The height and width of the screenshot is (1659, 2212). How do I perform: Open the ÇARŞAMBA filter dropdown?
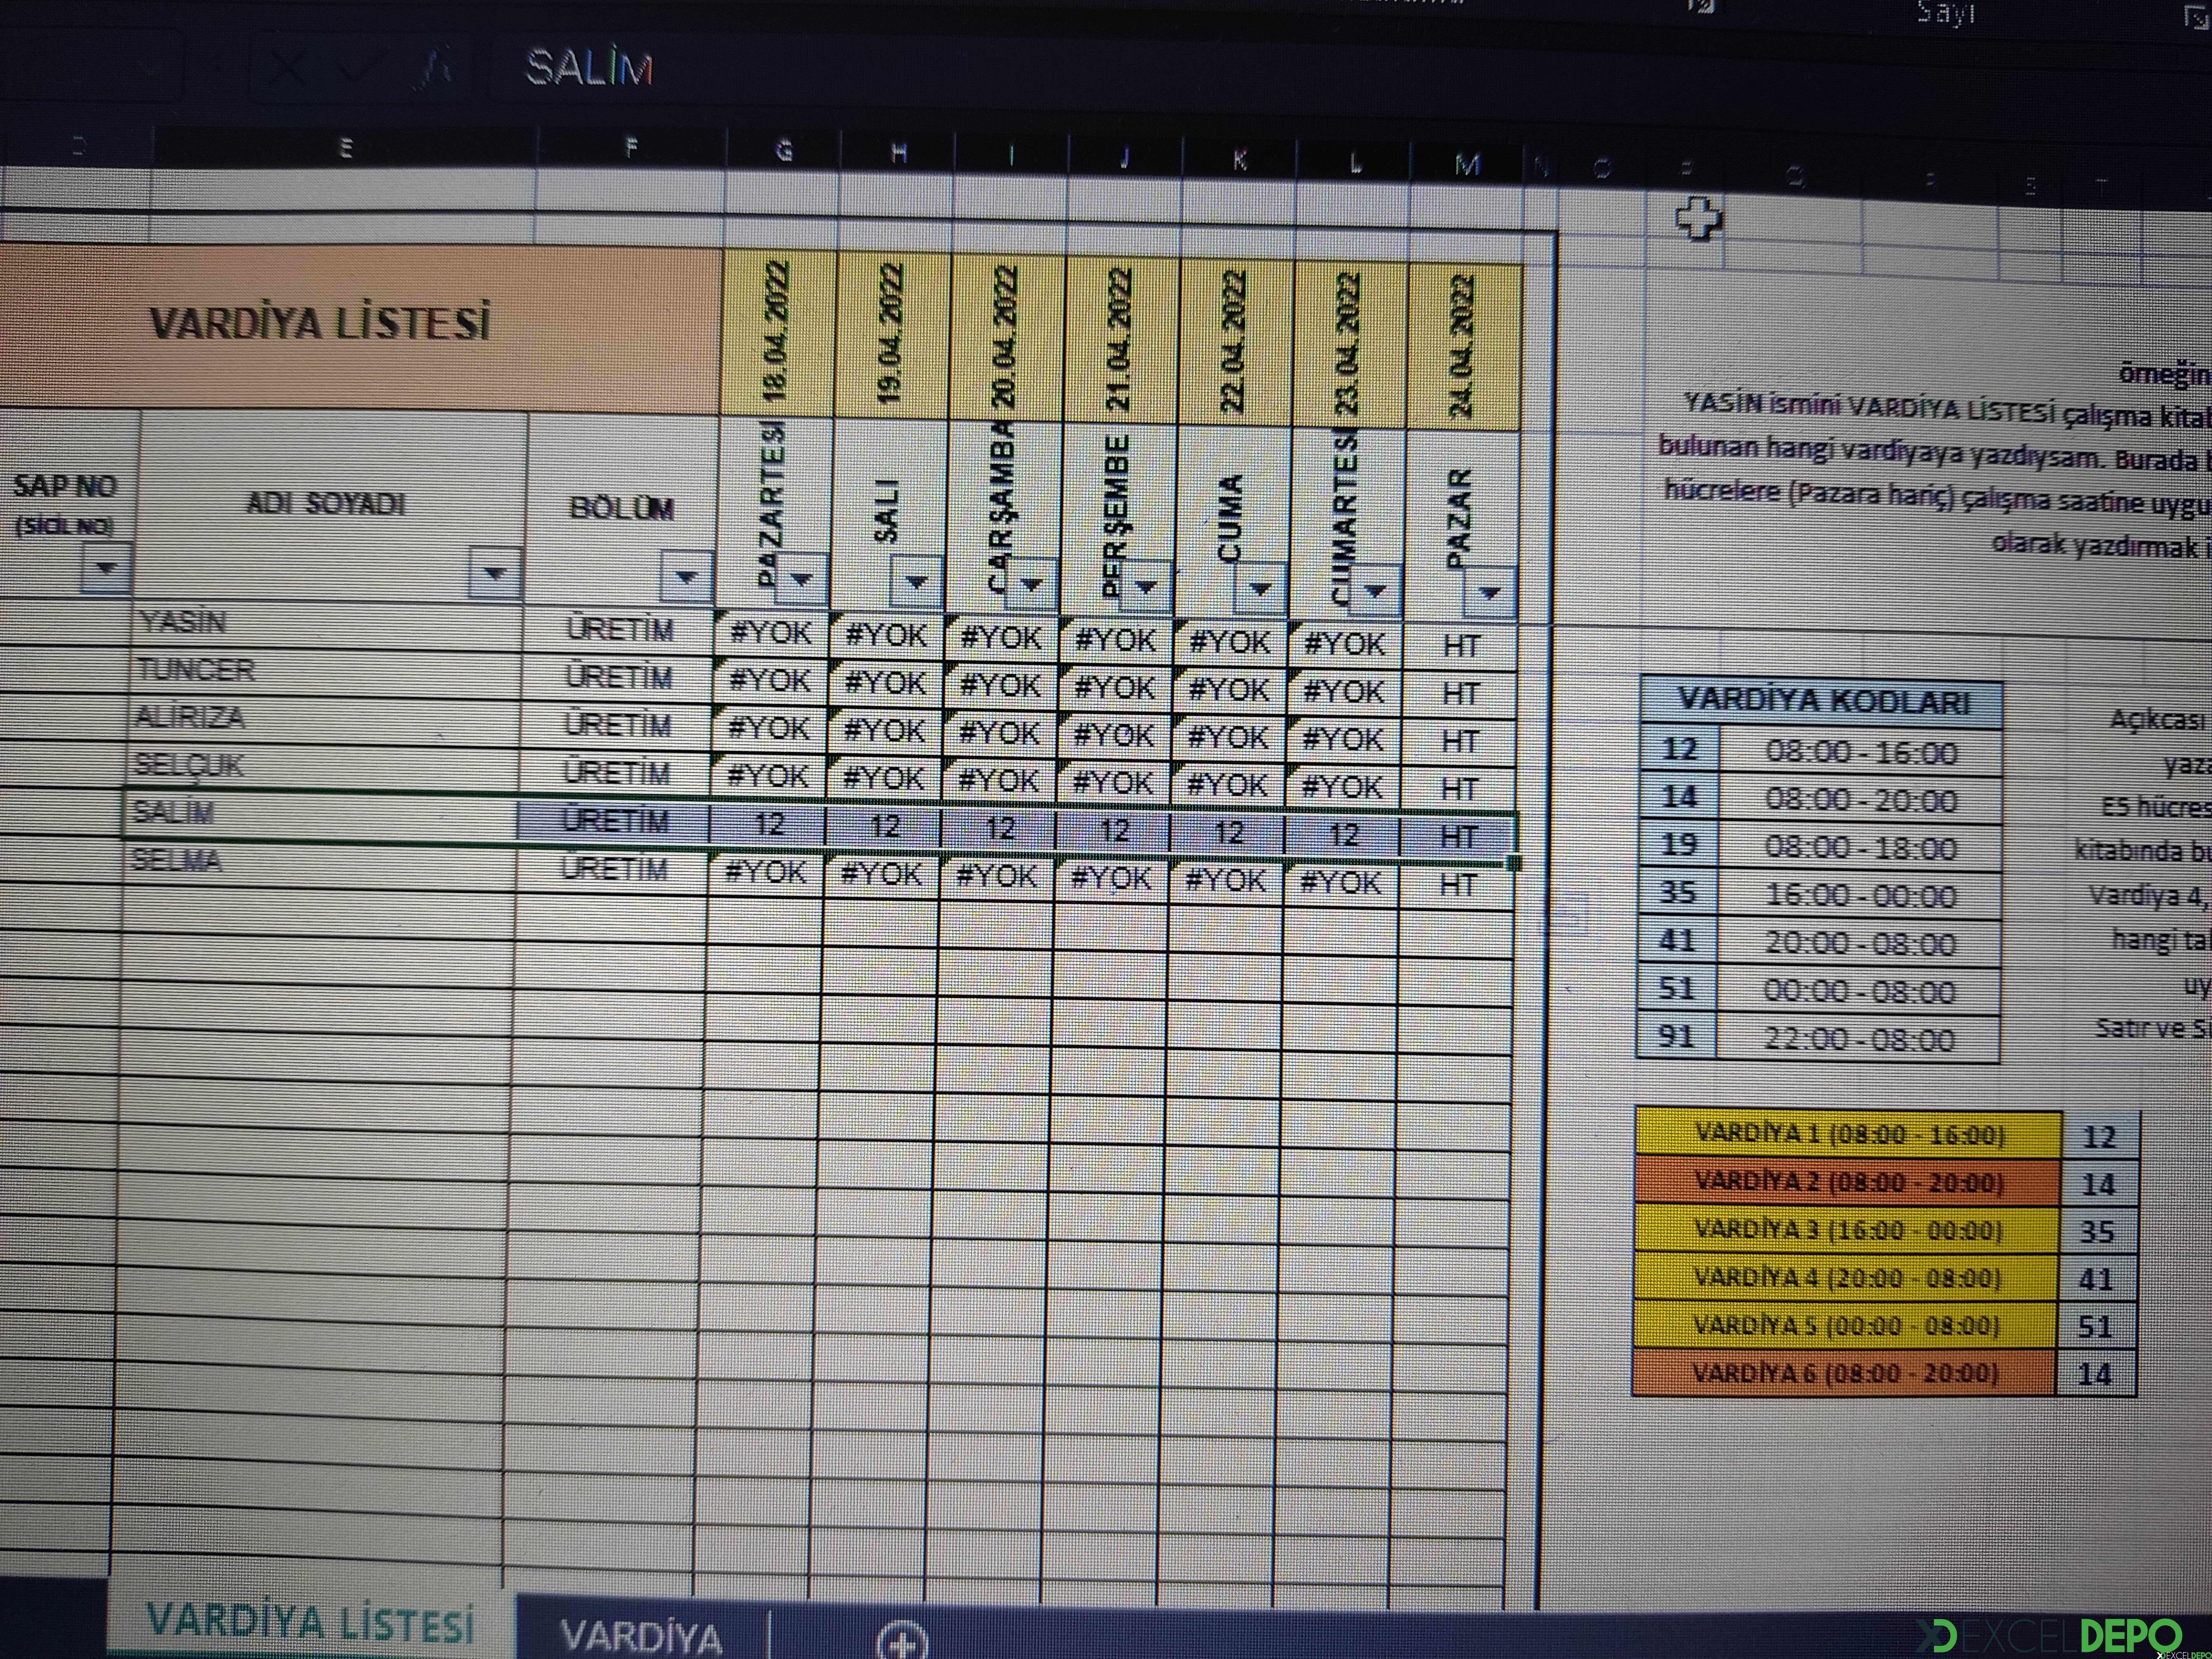1031,584
